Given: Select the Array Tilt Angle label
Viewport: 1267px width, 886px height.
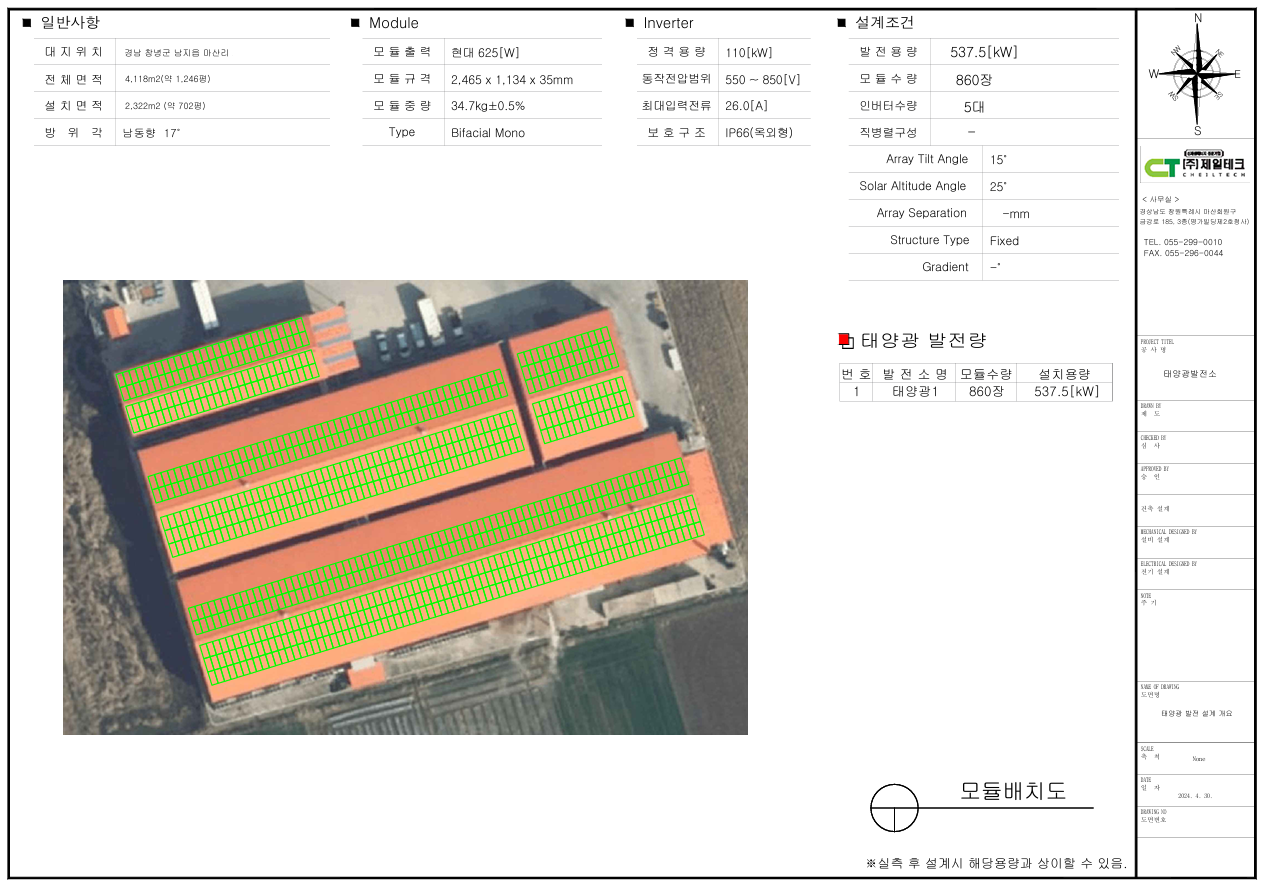Looking at the screenshot, I should pos(926,159).
